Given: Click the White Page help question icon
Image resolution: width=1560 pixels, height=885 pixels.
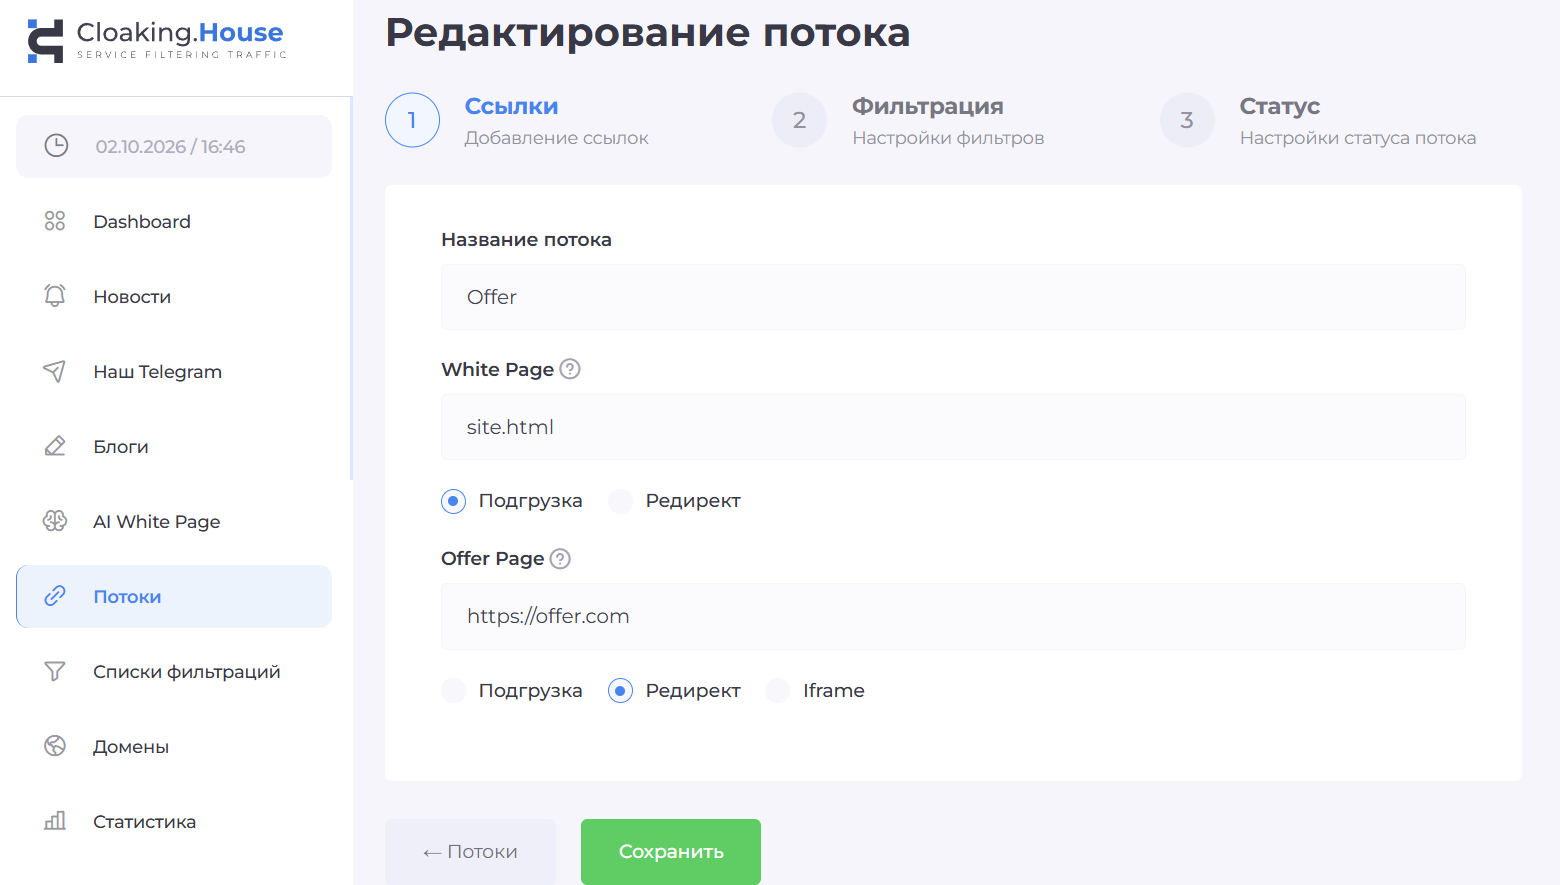Looking at the screenshot, I should tap(570, 369).
